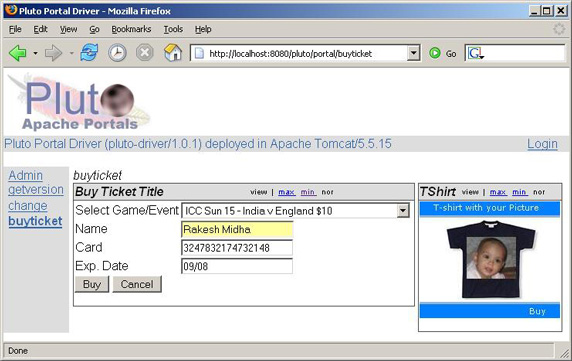
Task: Click the 'nor' text in Buy Ticket portlet
Action: [x=328, y=192]
